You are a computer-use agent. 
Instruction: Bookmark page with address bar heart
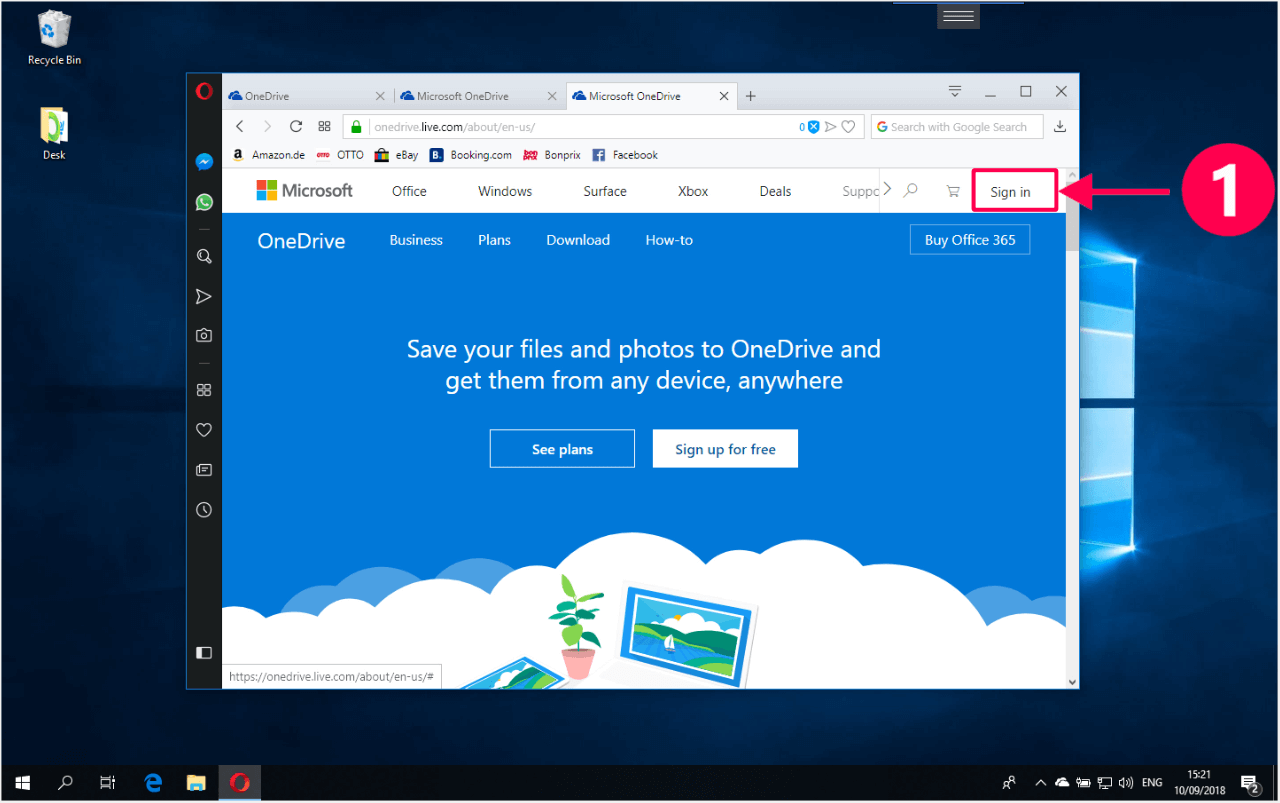click(848, 127)
